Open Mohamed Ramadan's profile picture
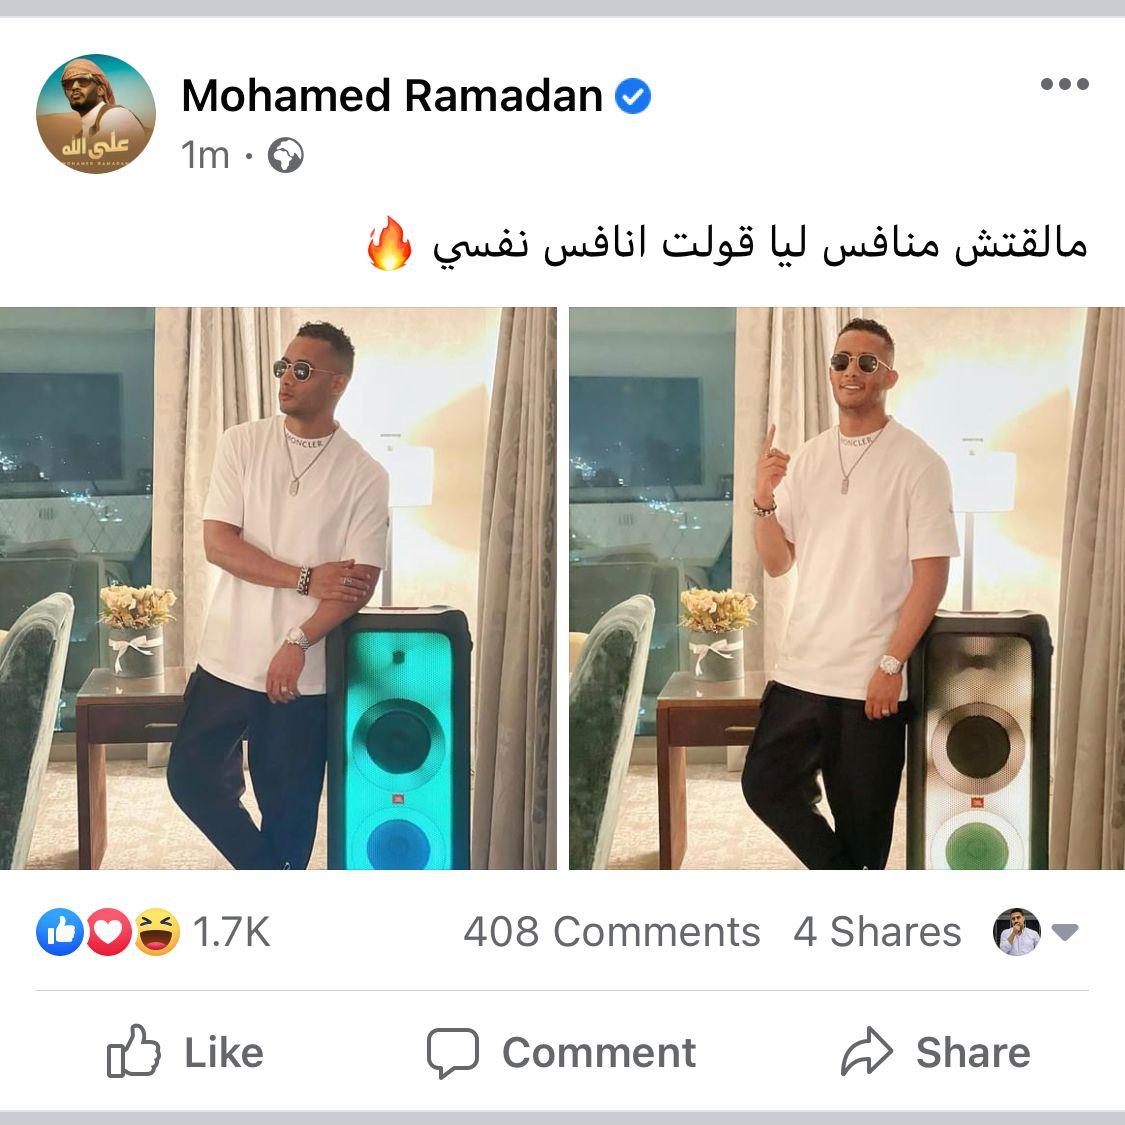Viewport: 1125px width, 1125px height. pyautogui.click(x=96, y=114)
